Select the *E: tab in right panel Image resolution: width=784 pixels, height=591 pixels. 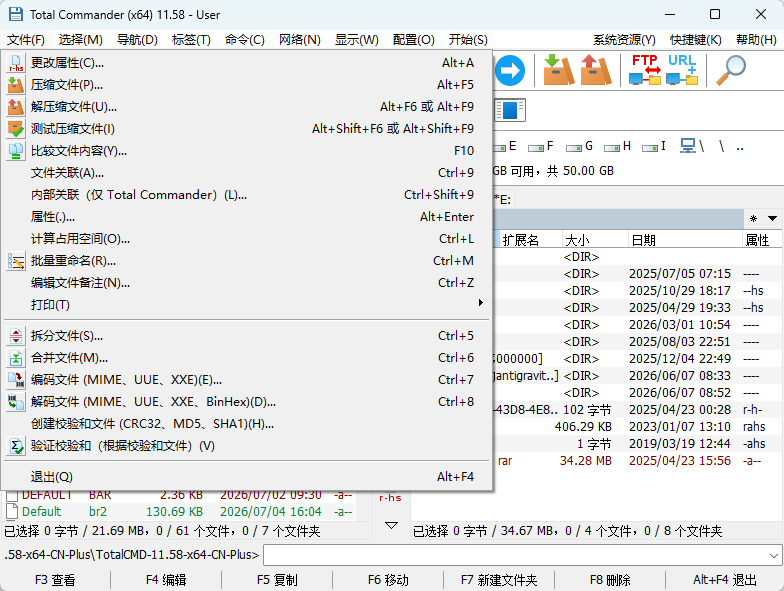[x=502, y=200]
